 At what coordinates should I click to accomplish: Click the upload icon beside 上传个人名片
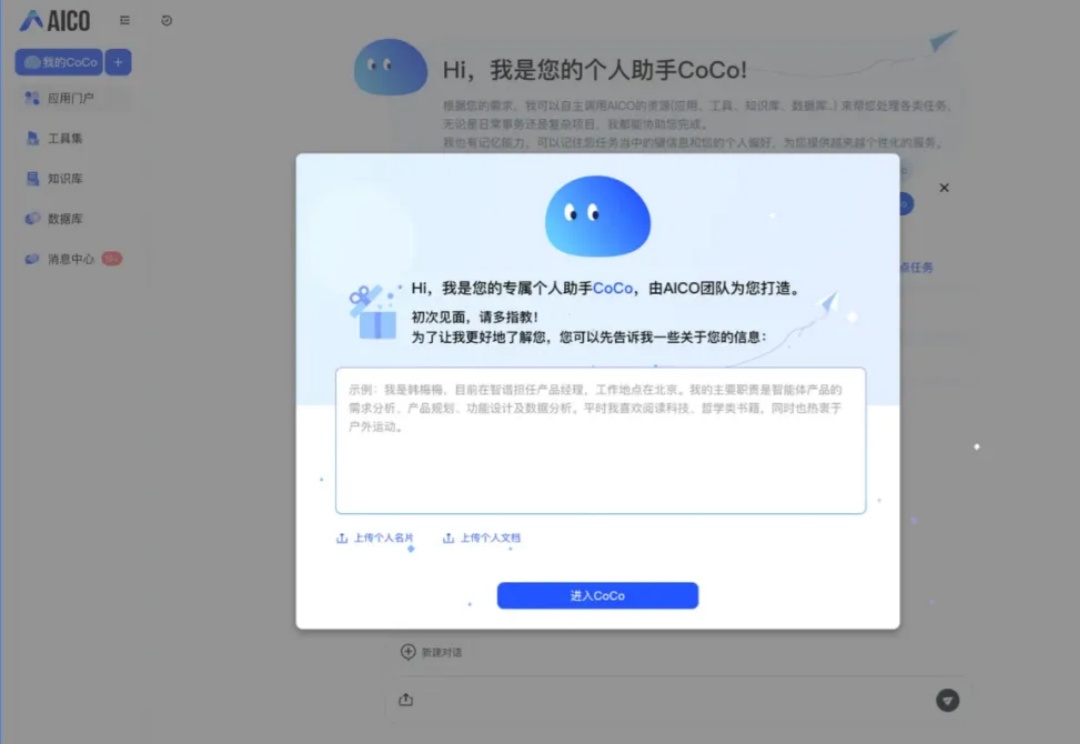coord(342,538)
